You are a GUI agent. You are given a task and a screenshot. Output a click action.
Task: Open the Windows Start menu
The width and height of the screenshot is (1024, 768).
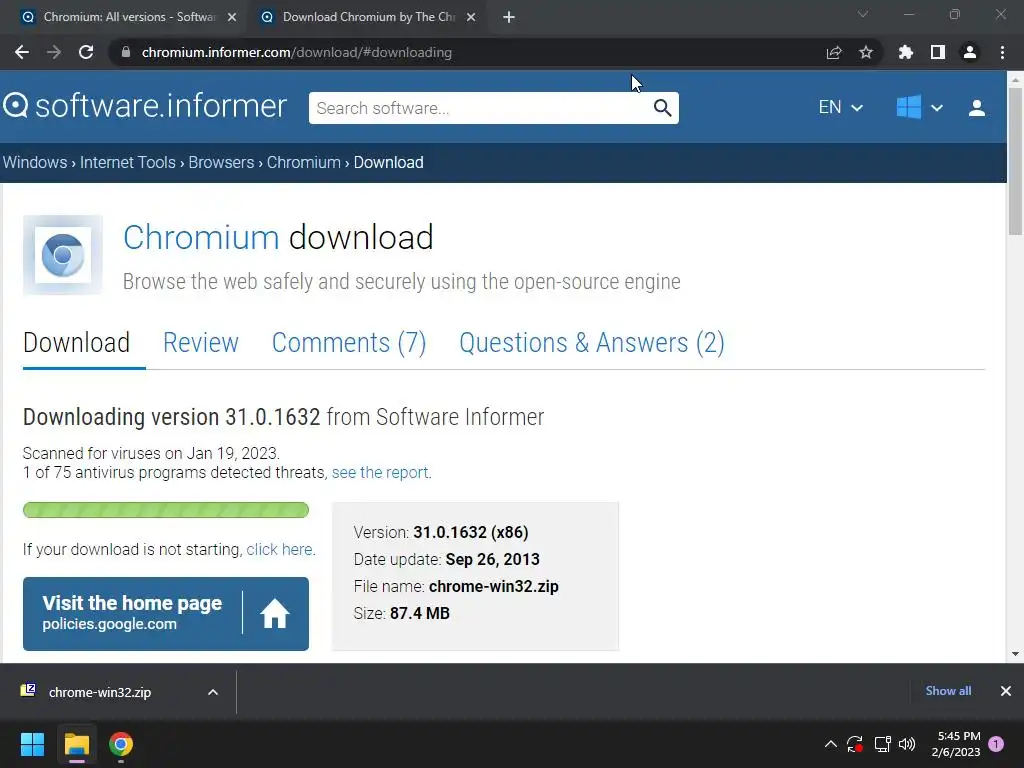[32, 744]
